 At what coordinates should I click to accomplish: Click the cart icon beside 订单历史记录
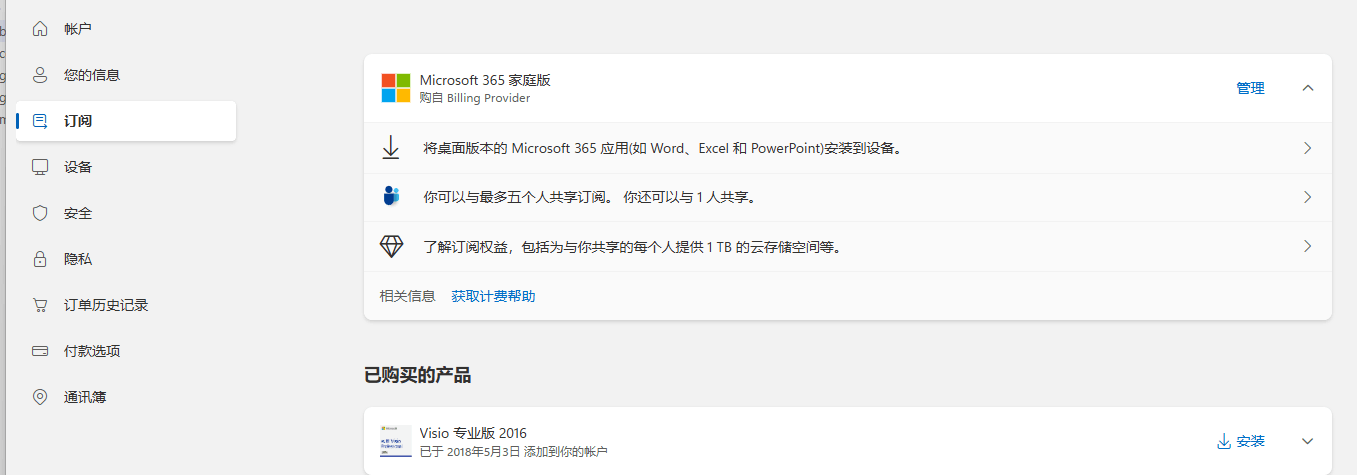[40, 305]
